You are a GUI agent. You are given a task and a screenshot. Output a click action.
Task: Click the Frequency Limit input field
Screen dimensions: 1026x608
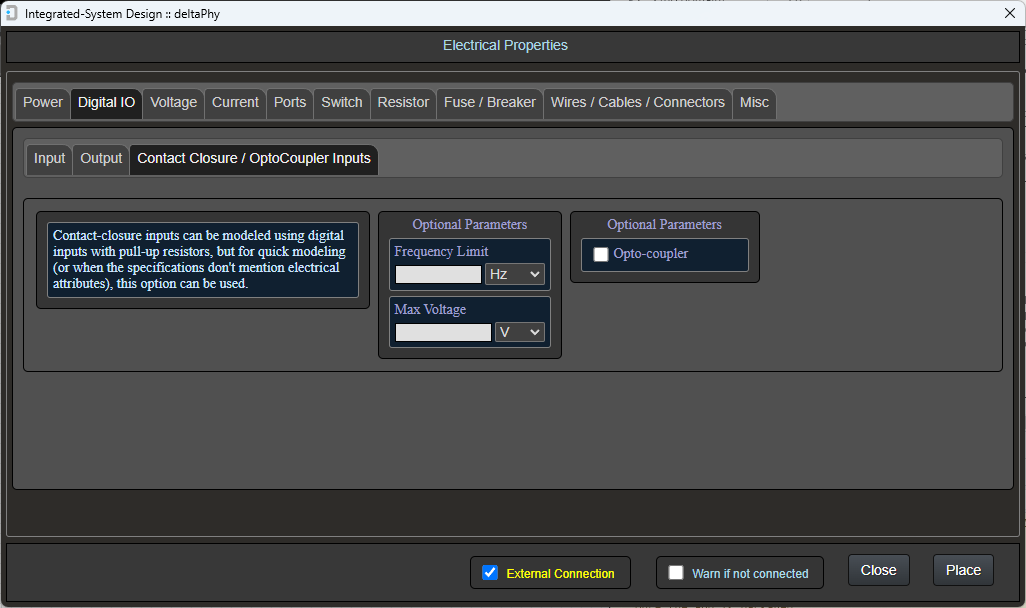[438, 274]
